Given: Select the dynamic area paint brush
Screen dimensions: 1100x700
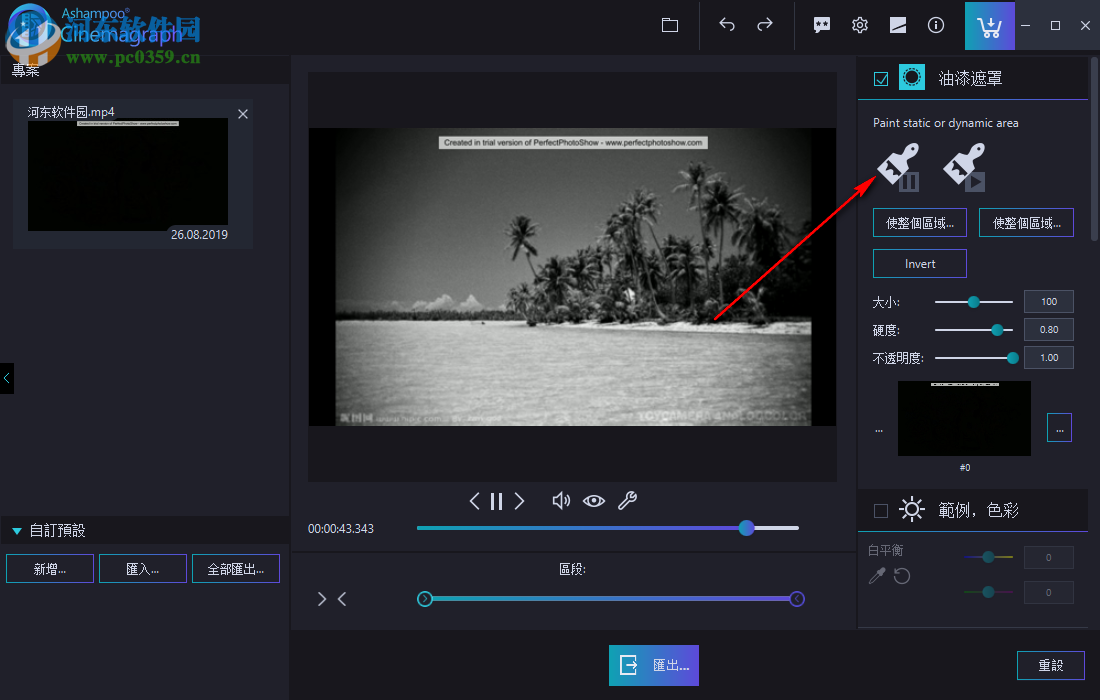Looking at the screenshot, I should point(965,166).
